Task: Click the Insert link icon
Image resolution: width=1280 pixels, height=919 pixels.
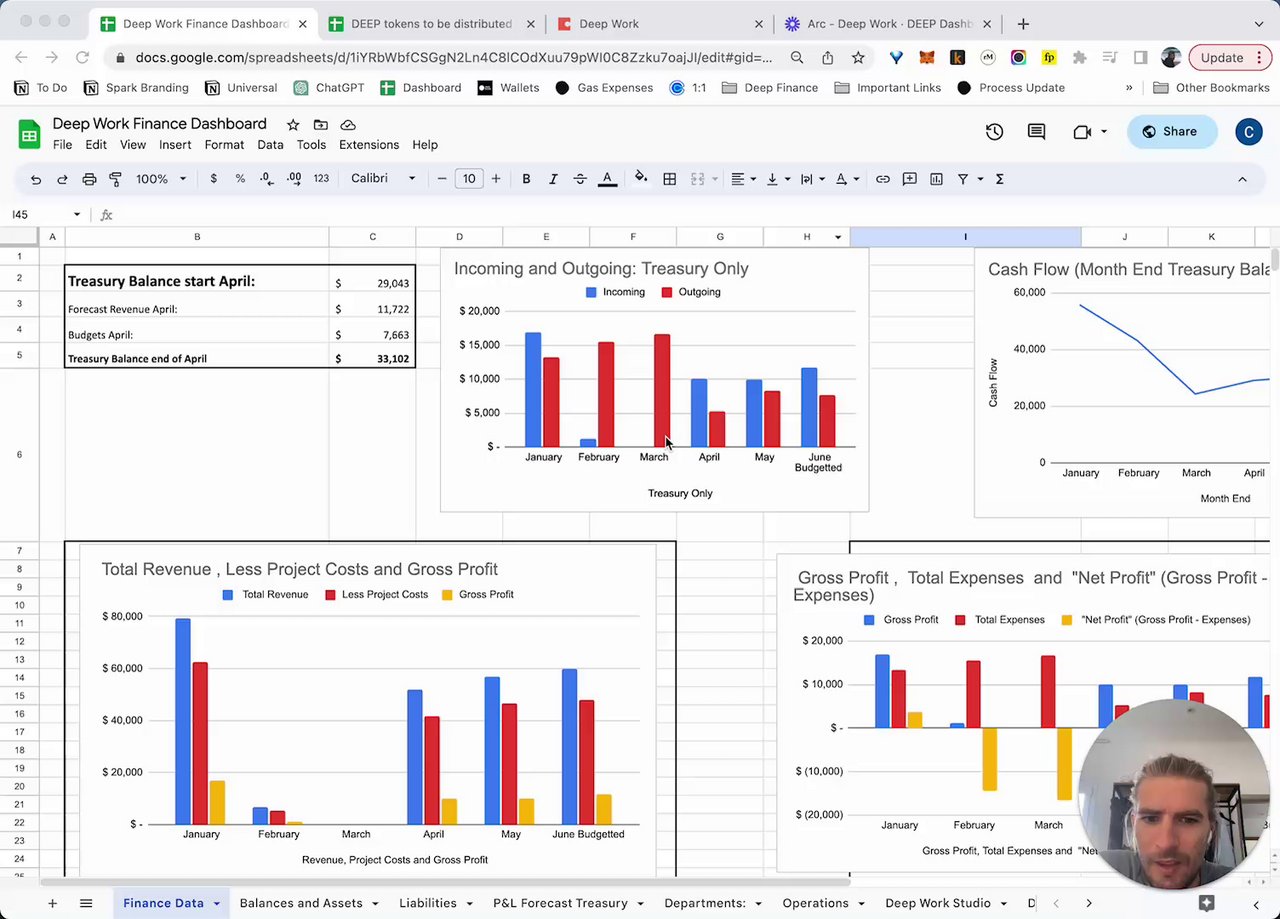Action: click(883, 179)
